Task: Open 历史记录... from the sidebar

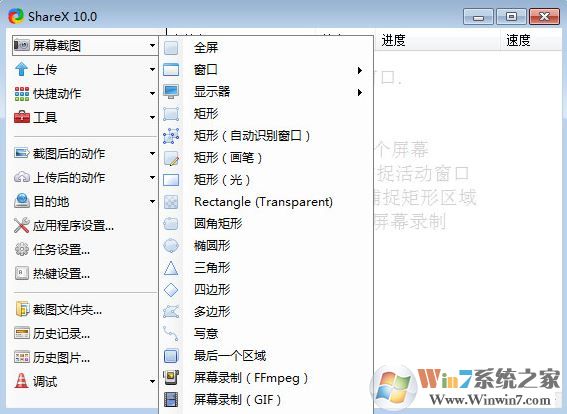Action: pyautogui.click(x=85, y=333)
